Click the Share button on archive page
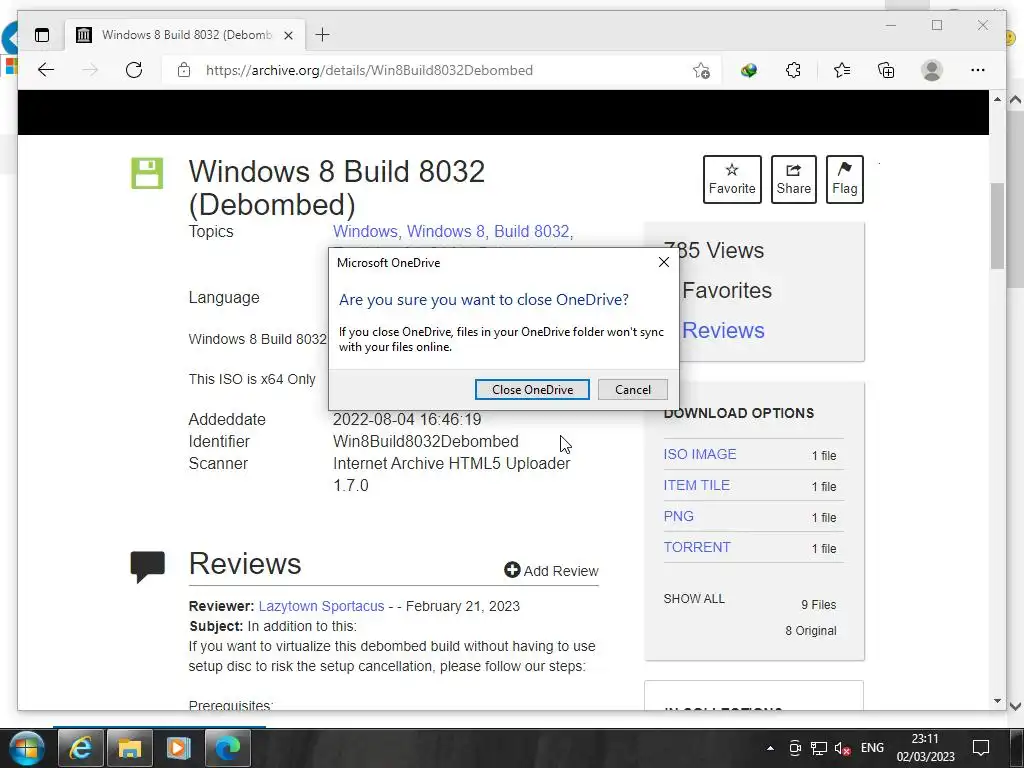Image resolution: width=1024 pixels, height=768 pixels. click(793, 180)
